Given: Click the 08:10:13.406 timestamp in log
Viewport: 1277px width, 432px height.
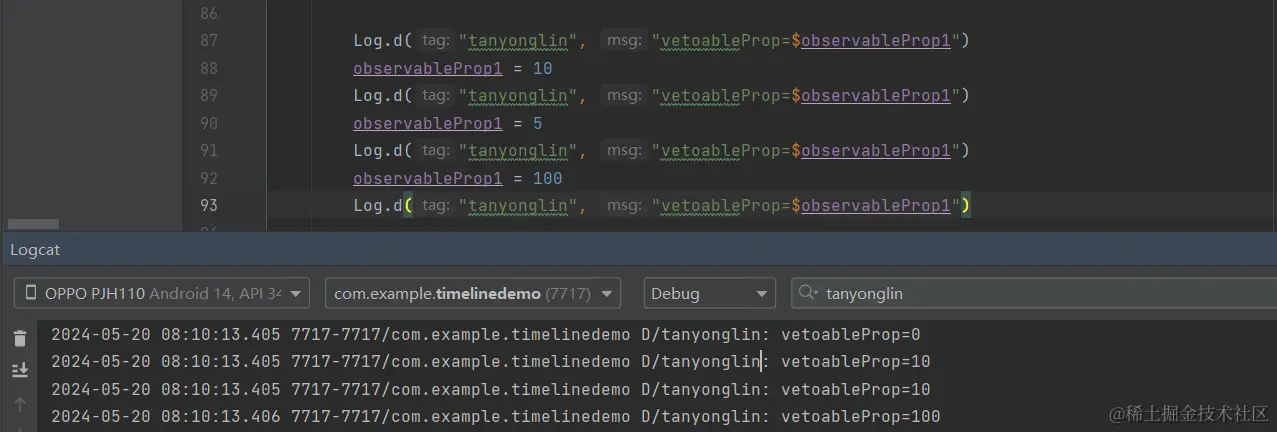Looking at the screenshot, I should tap(221, 416).
